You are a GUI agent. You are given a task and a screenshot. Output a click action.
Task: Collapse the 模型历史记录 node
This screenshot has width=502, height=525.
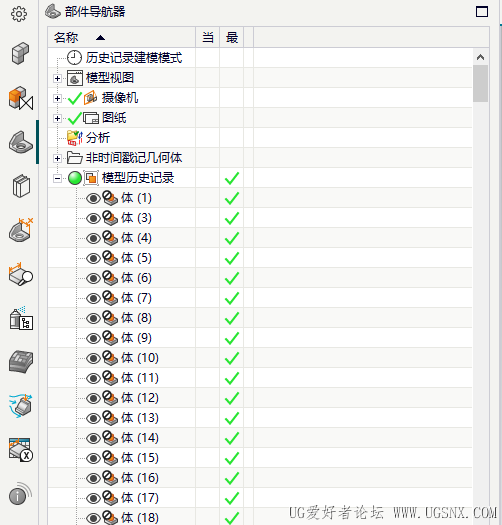point(57,178)
